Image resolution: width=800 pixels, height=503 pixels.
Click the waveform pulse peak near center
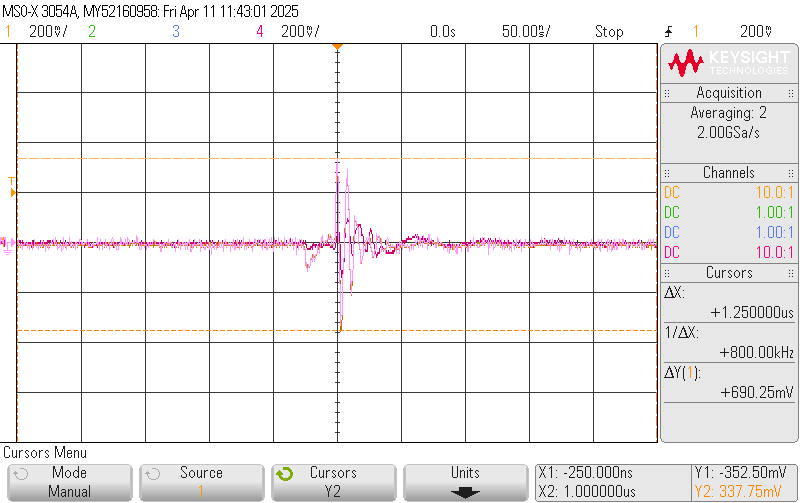[x=337, y=164]
